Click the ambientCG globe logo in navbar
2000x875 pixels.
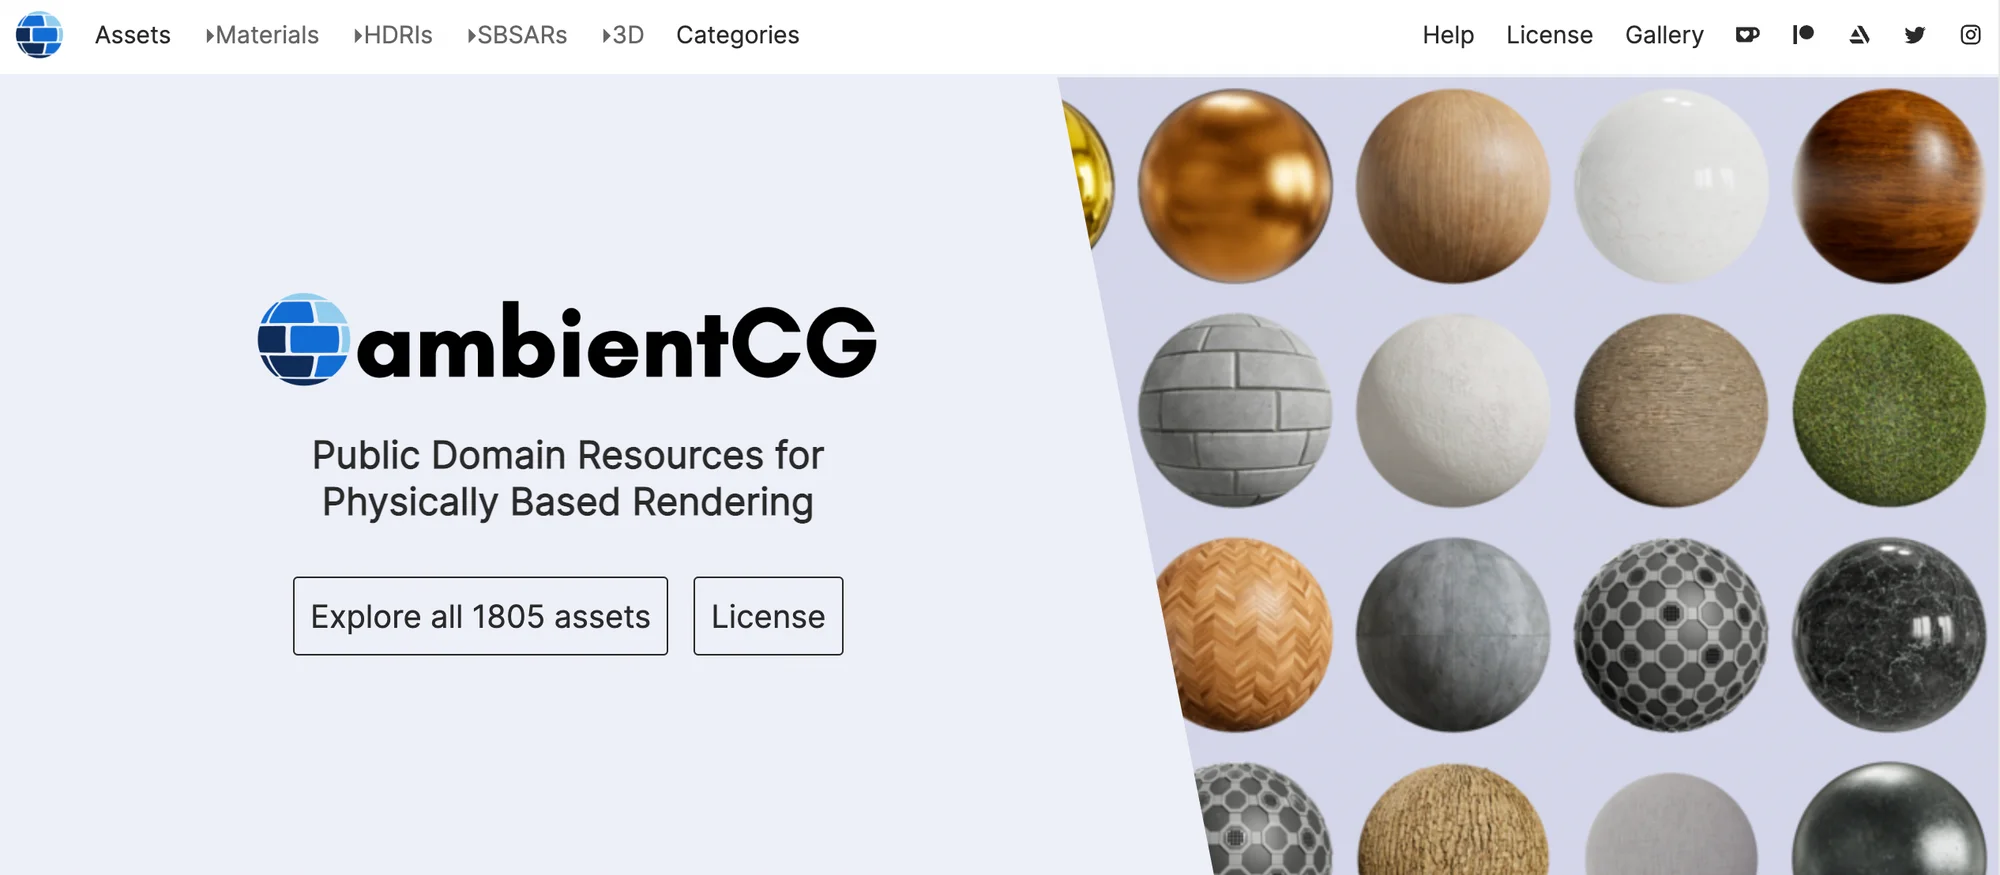[x=39, y=35]
